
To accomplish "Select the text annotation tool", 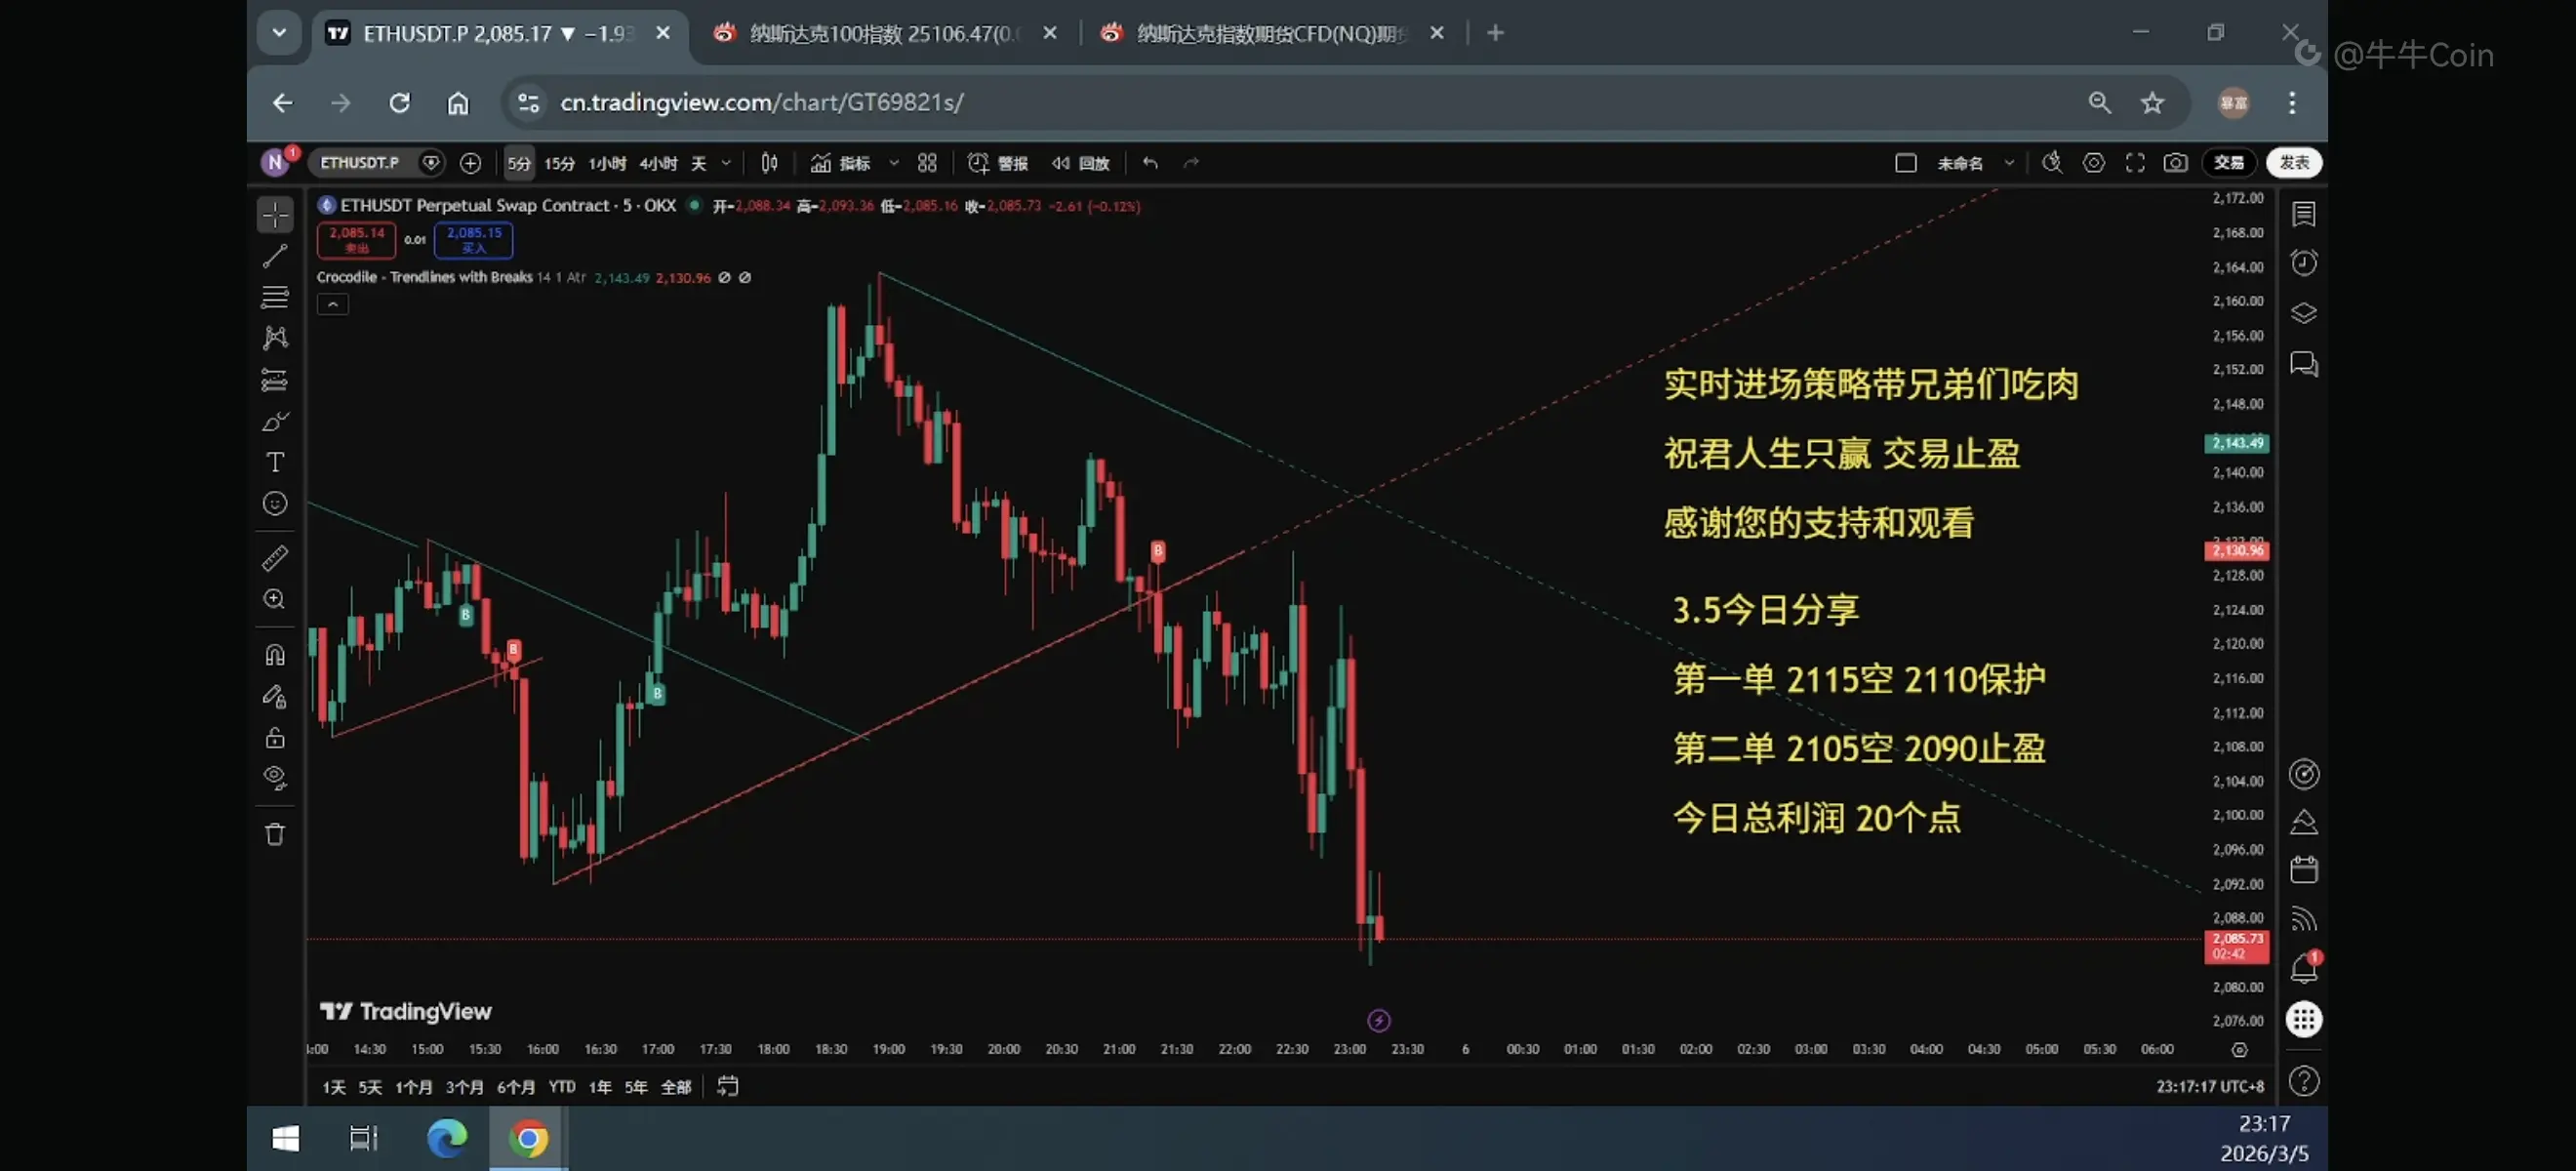I will [x=275, y=462].
